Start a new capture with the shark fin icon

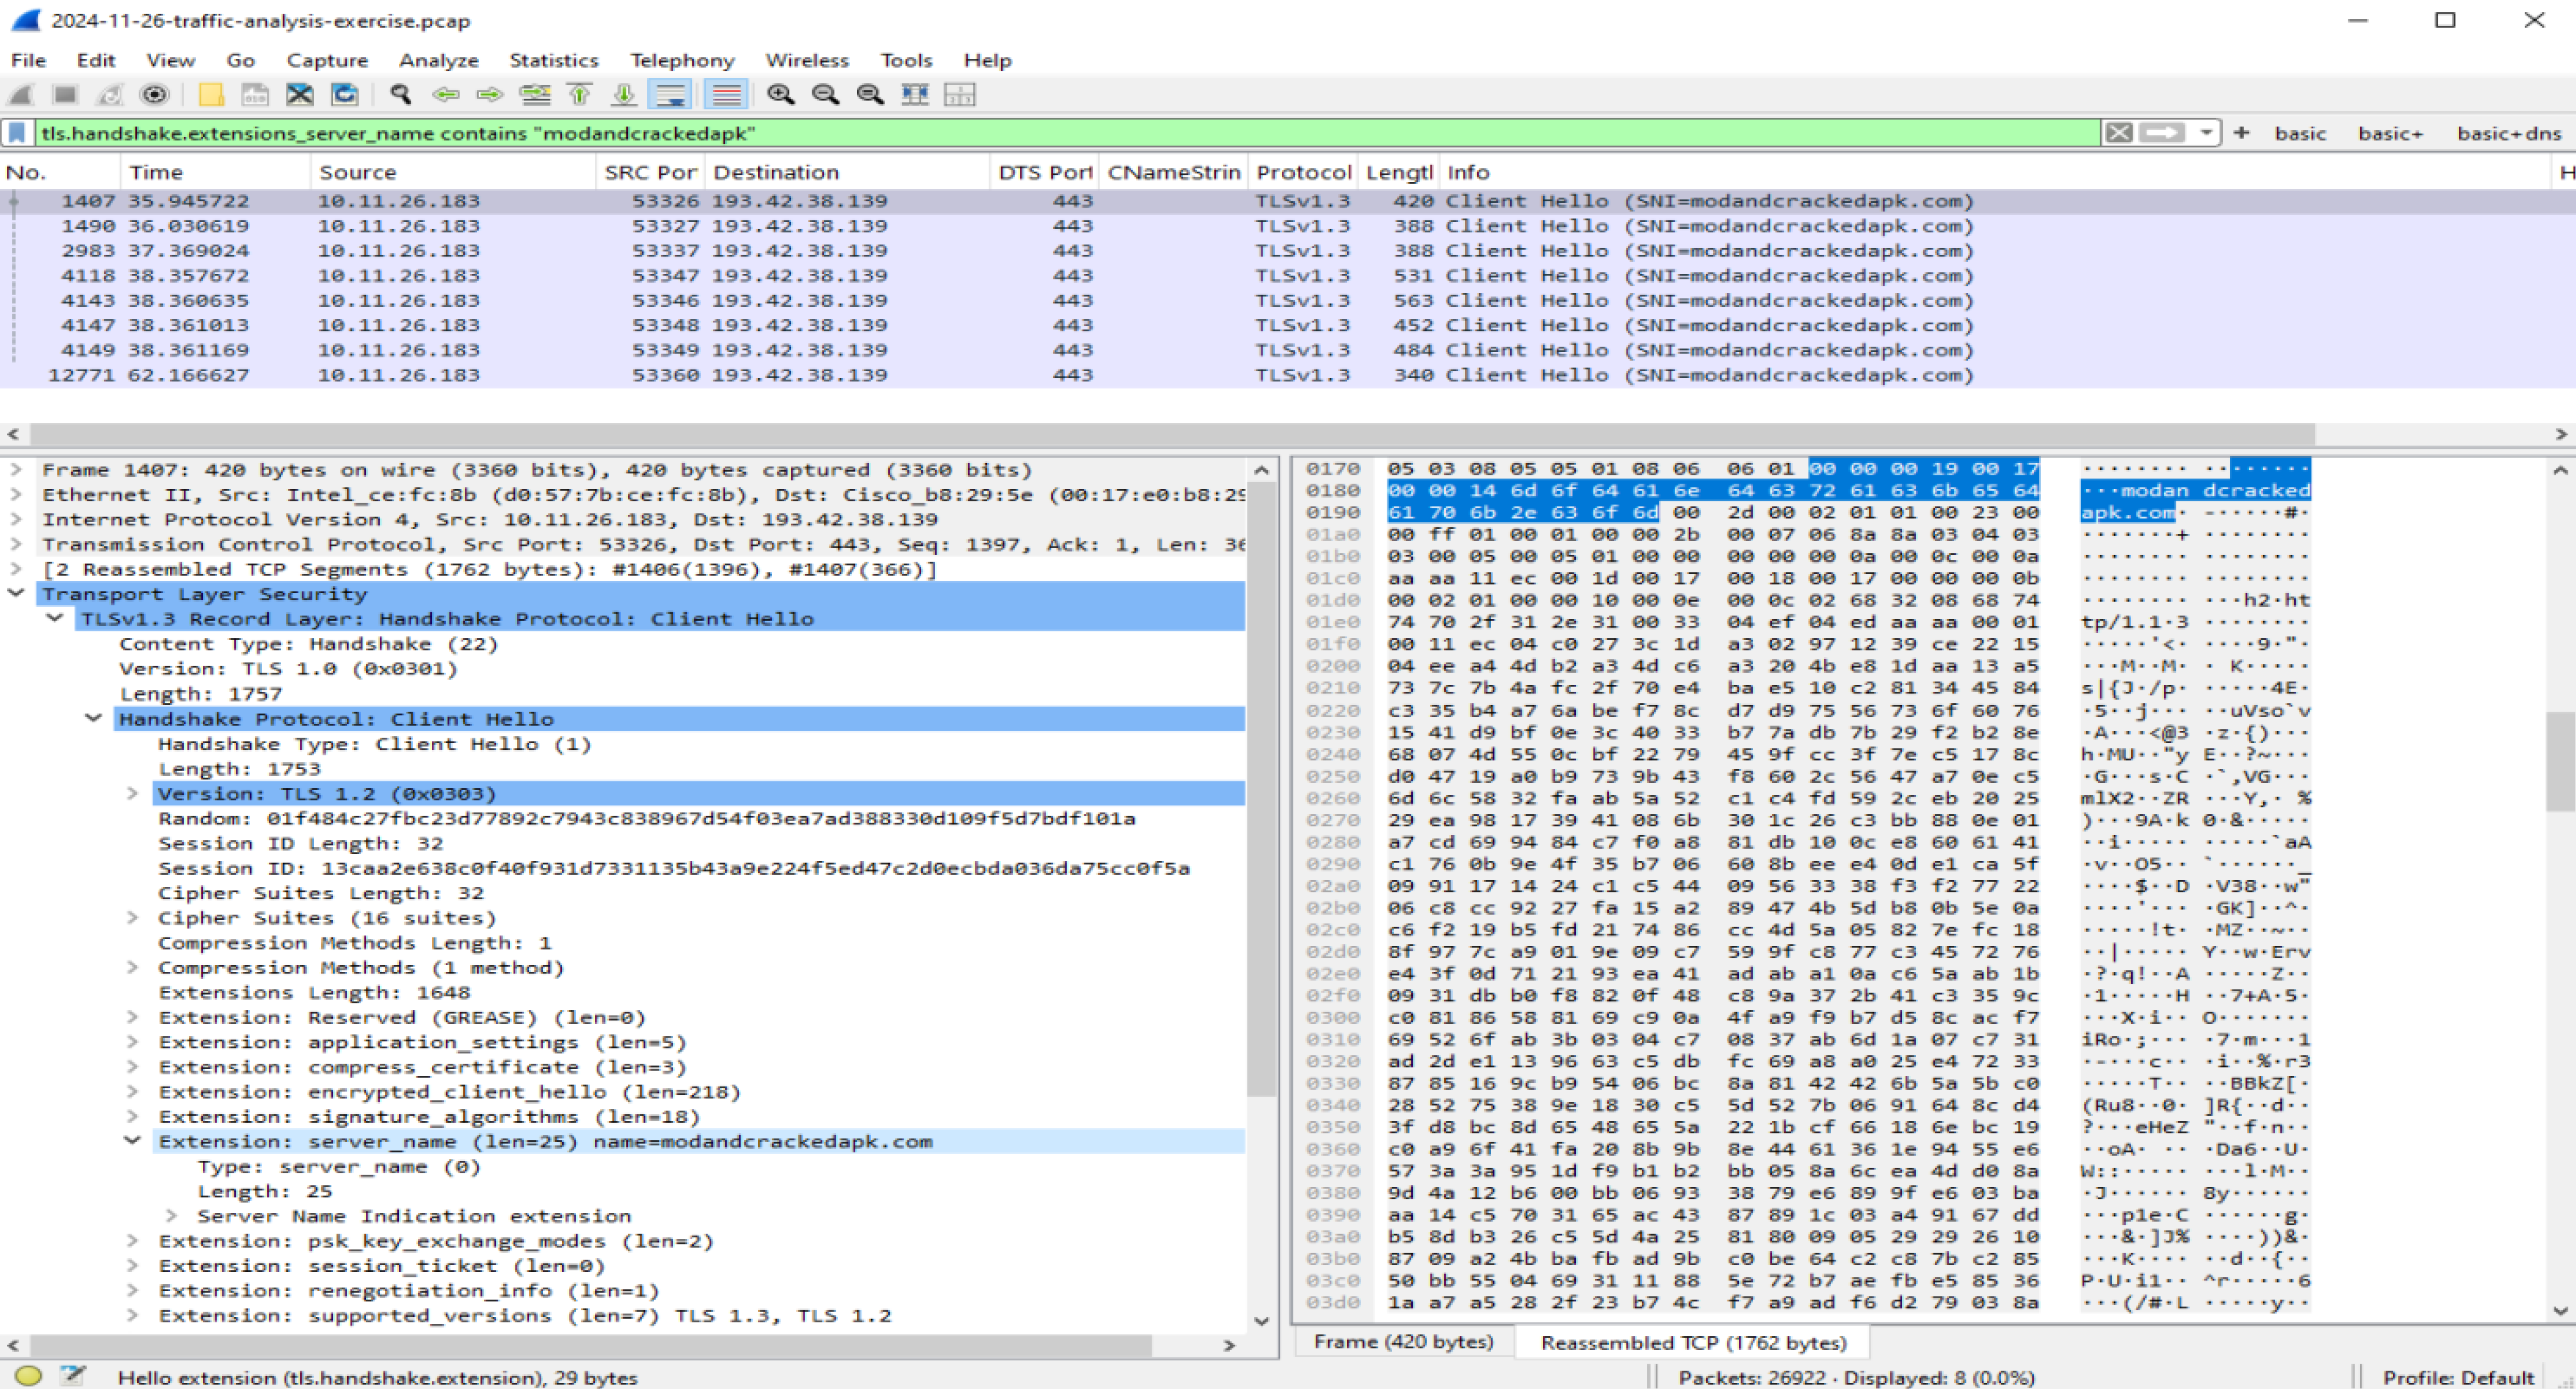point(22,94)
